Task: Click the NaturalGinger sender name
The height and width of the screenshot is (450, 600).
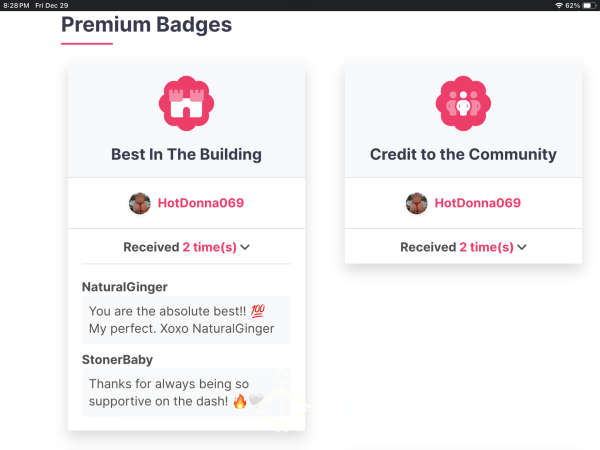Action: coord(125,287)
